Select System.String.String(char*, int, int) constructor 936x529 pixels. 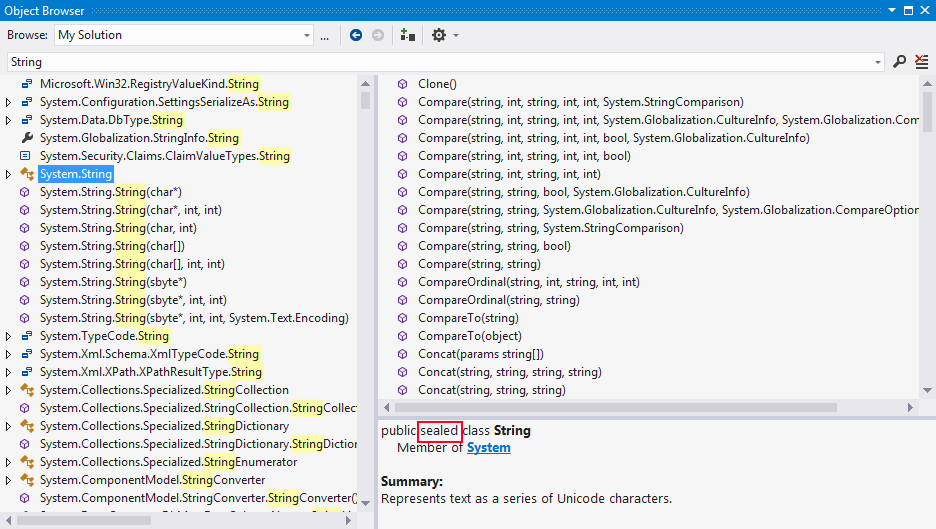131,210
